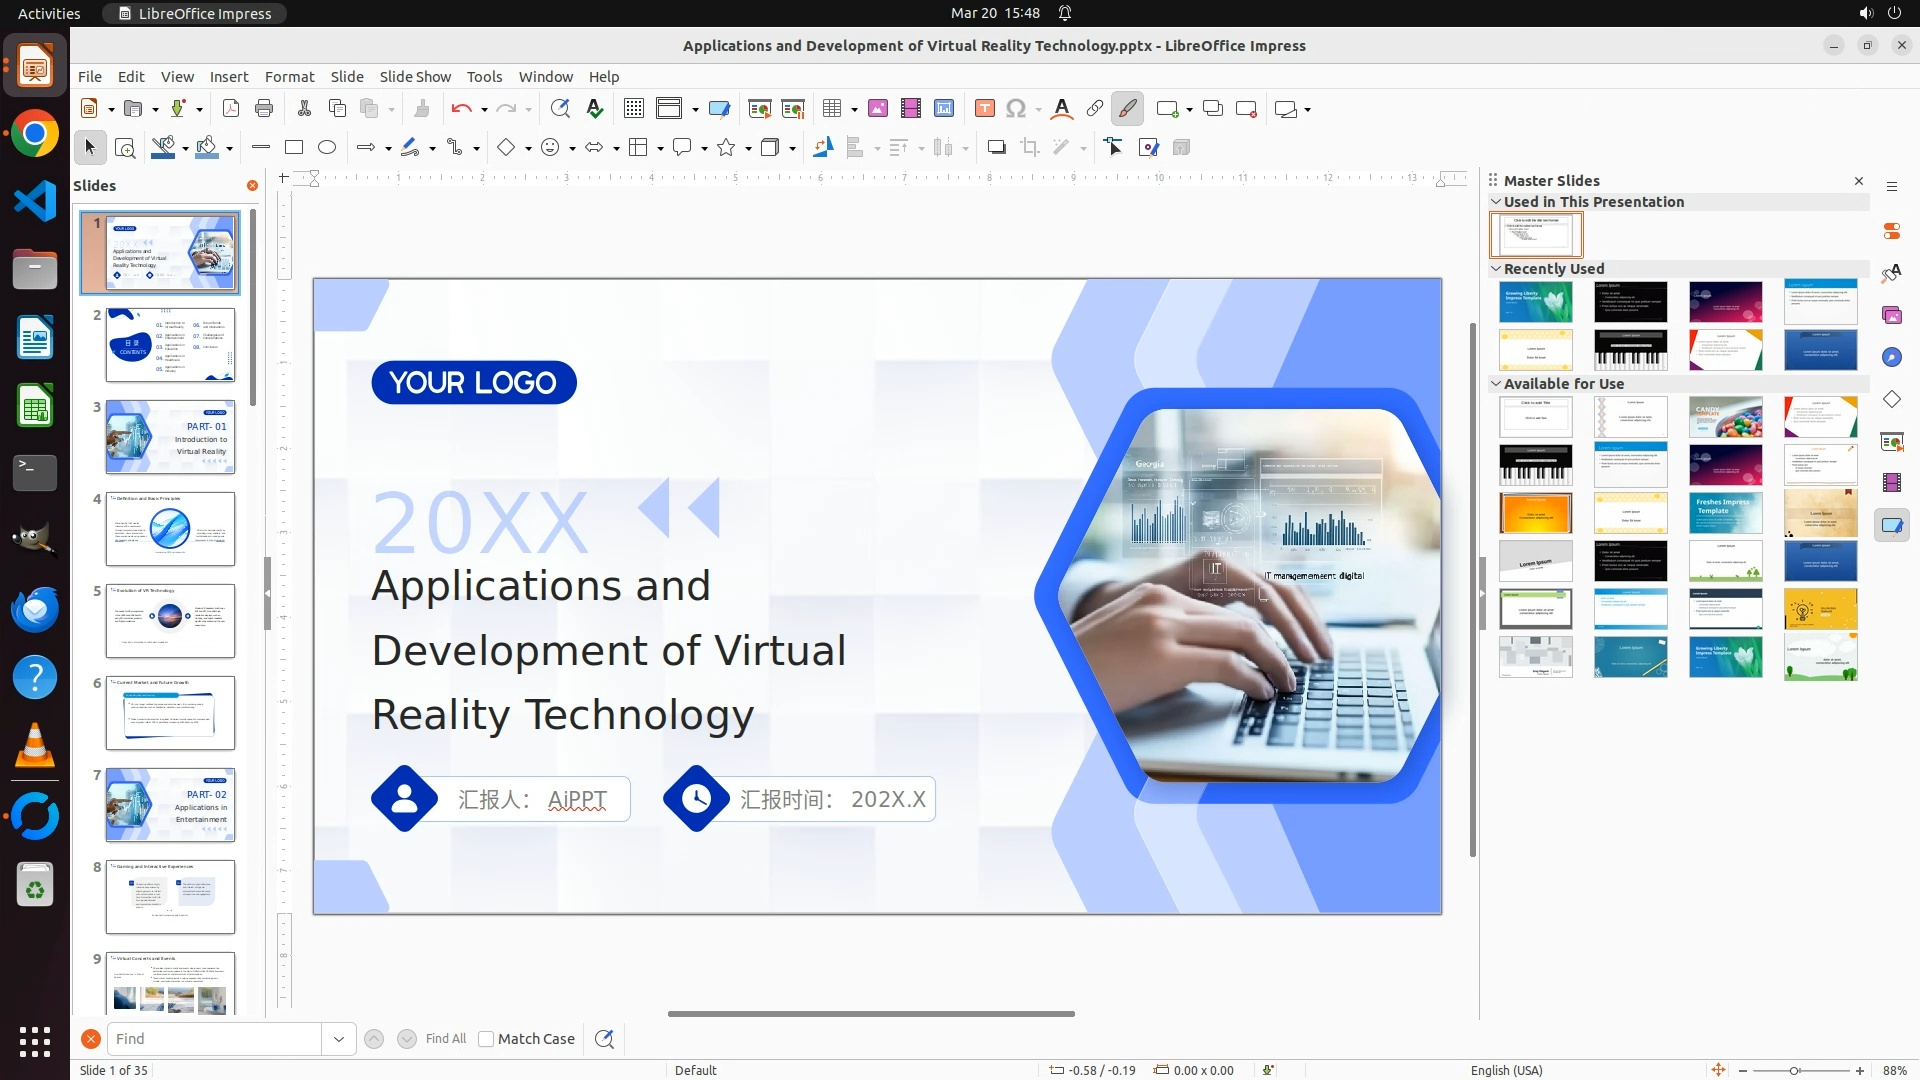The height and width of the screenshot is (1080, 1920).
Task: Click the Display Grid toolbar icon
Action: pyautogui.click(x=633, y=109)
